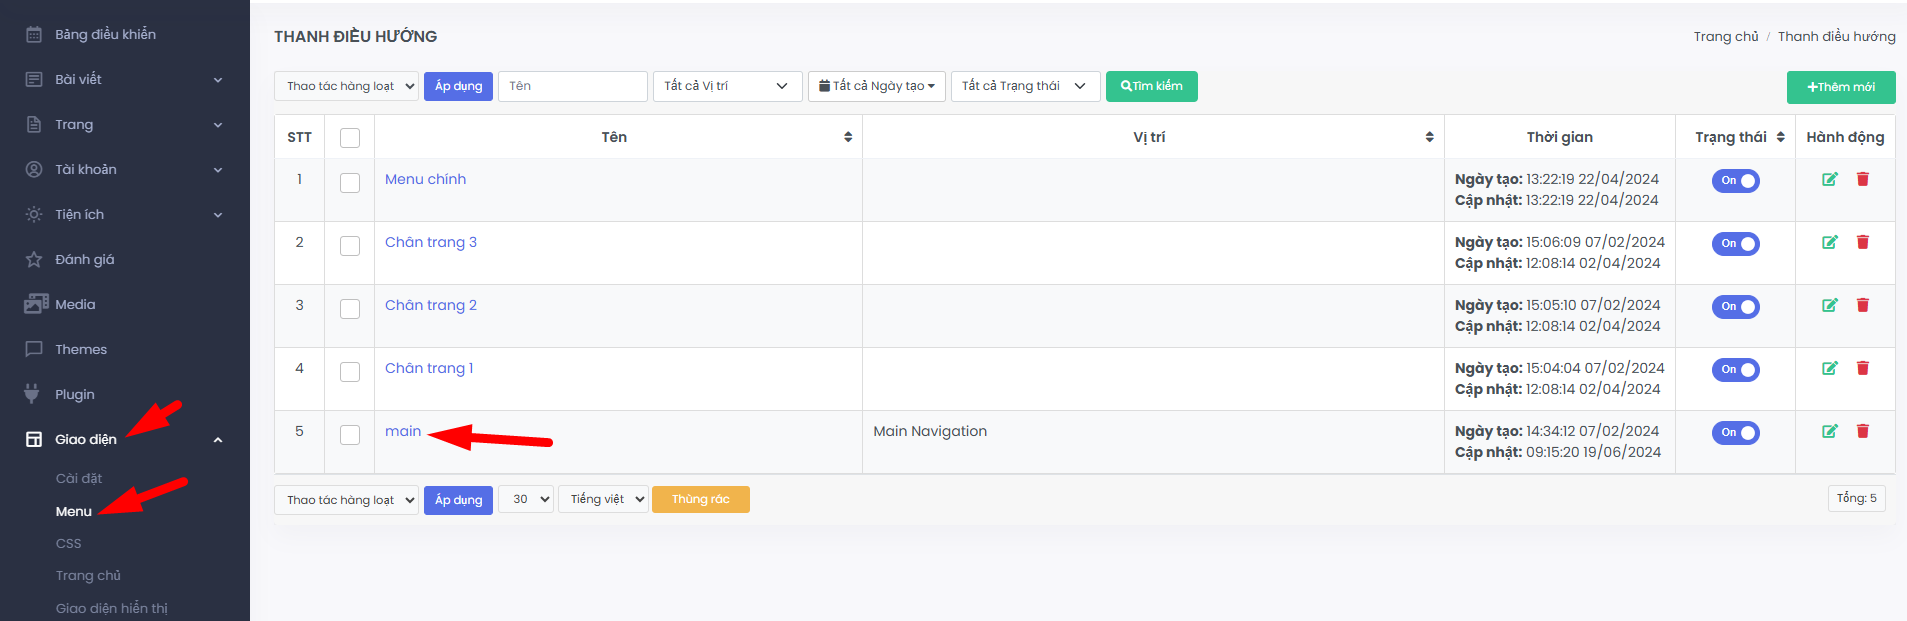1907x621 pixels.
Task: Open the main menu link
Action: click(x=403, y=431)
